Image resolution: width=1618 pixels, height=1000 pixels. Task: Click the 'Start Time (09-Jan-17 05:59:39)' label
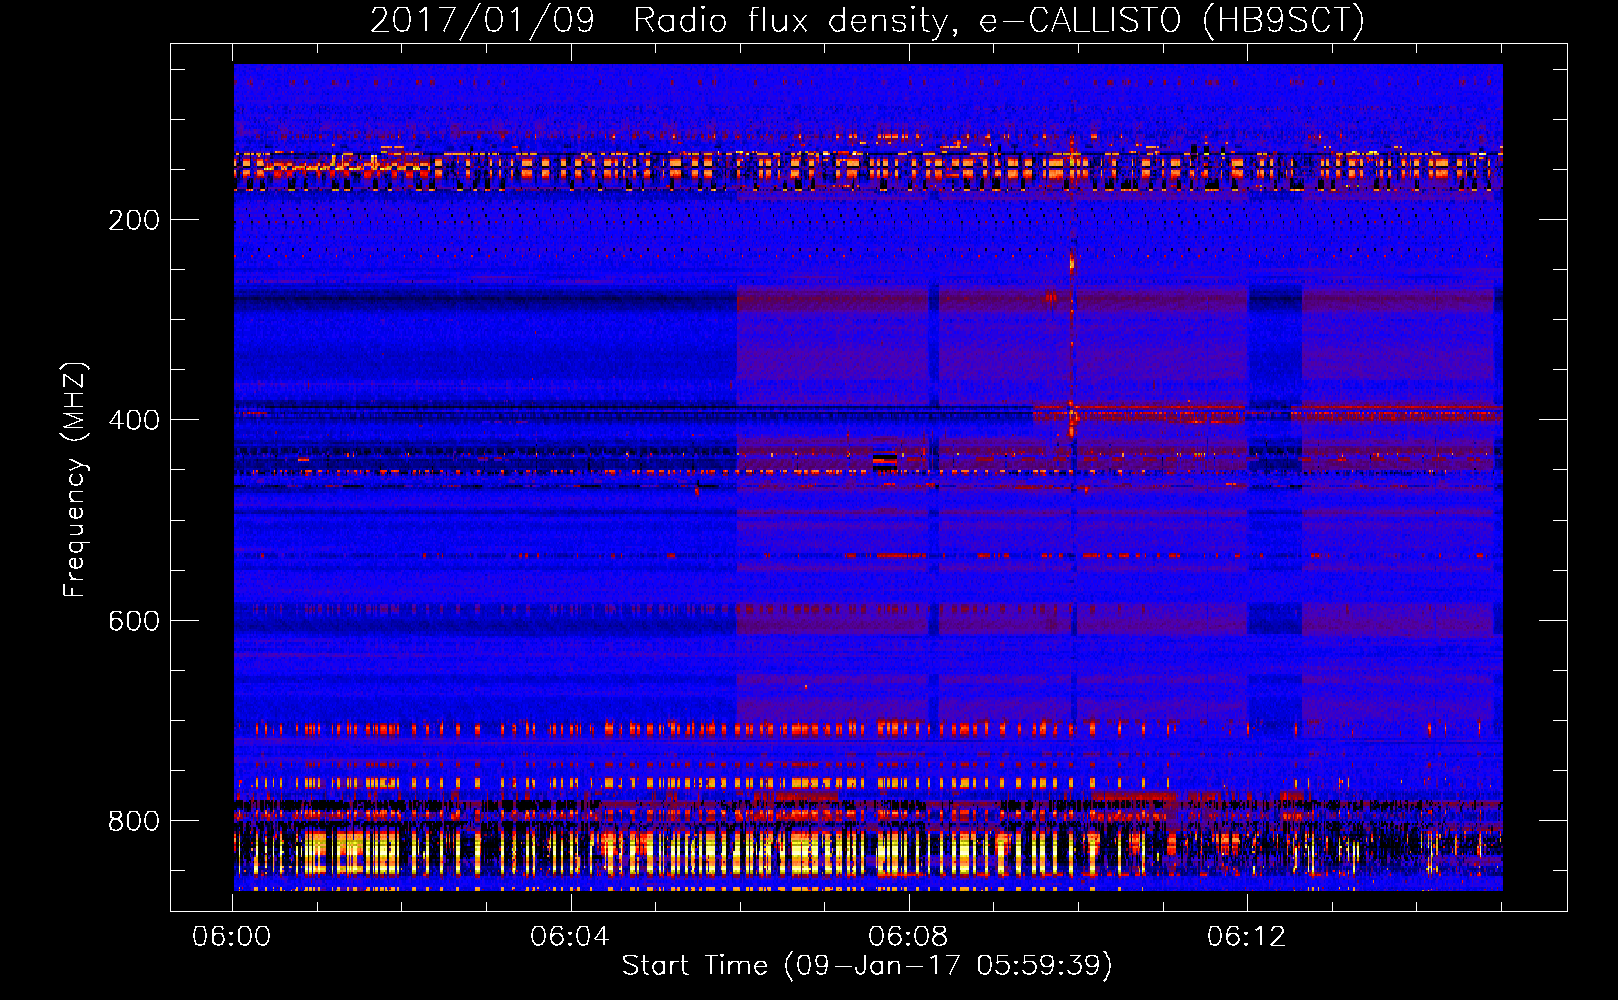[867, 966]
